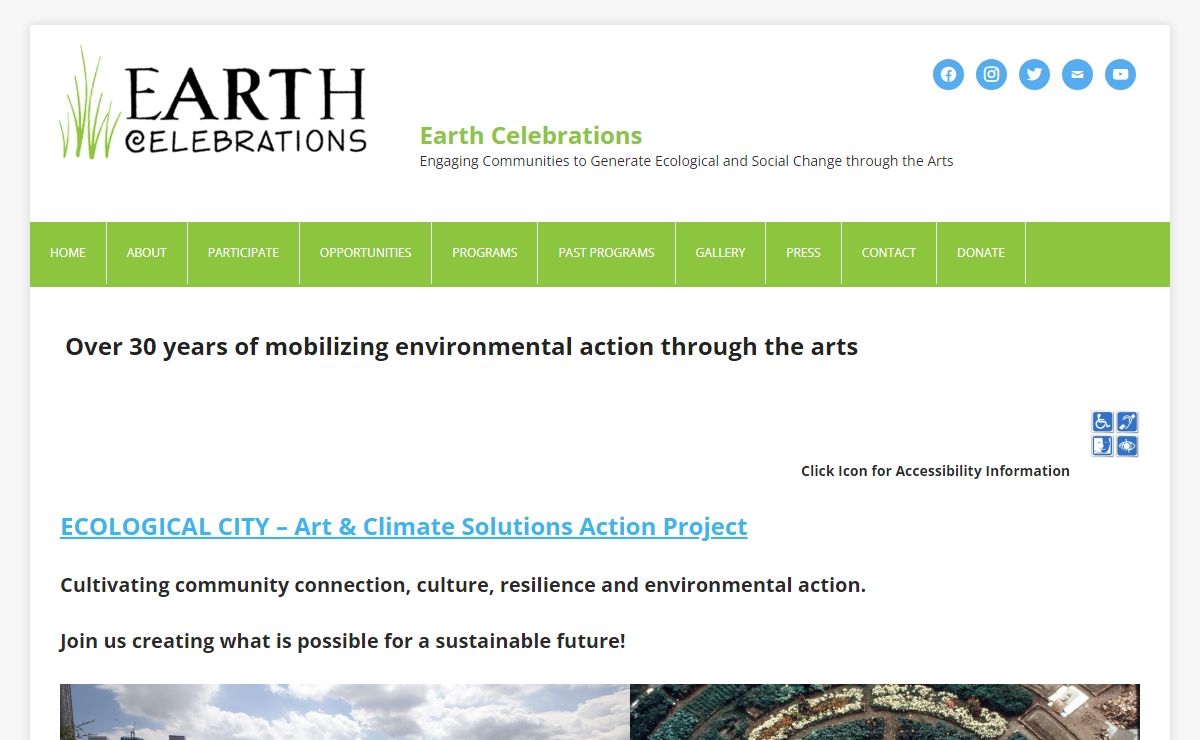The width and height of the screenshot is (1200, 740).
Task: Click the email envelope icon
Action: (1077, 74)
